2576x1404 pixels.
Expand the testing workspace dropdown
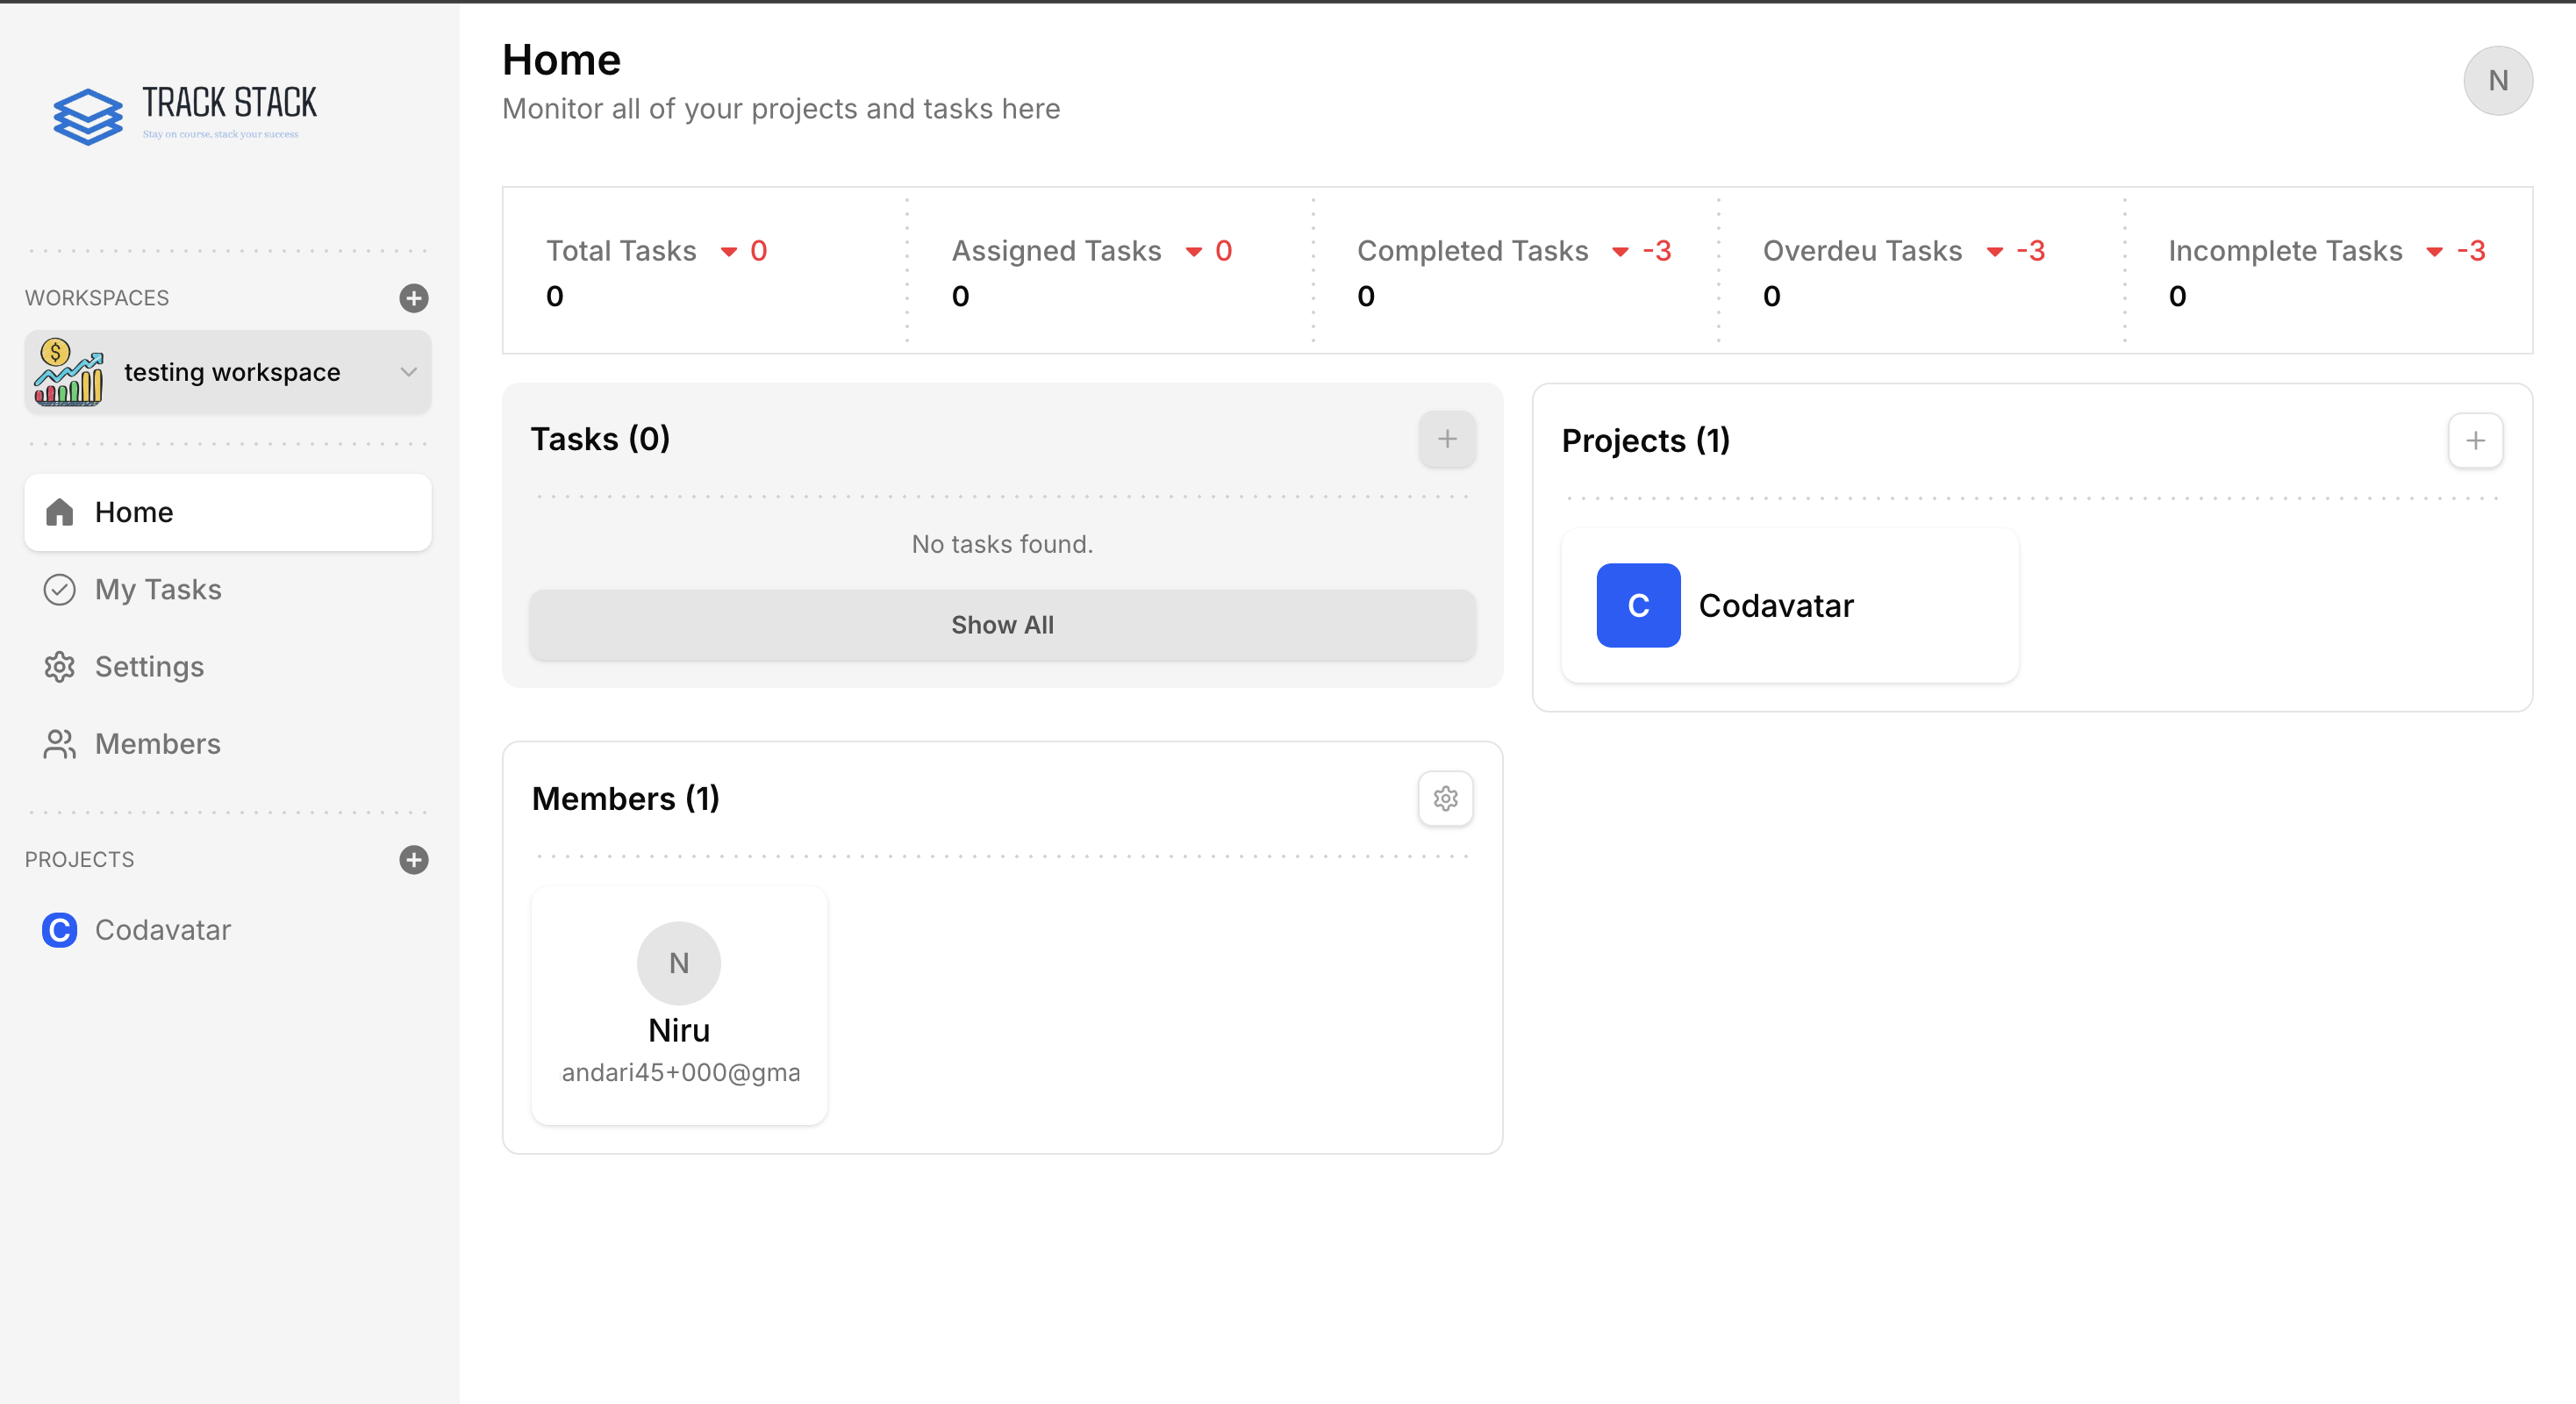point(232,372)
